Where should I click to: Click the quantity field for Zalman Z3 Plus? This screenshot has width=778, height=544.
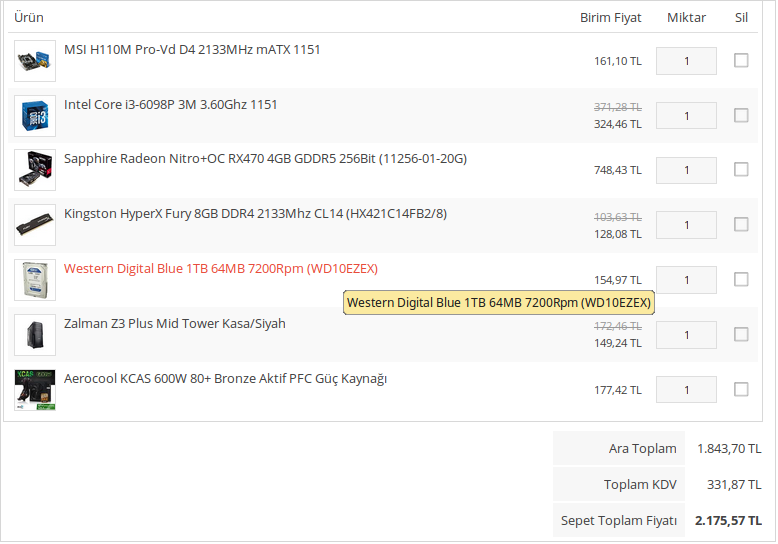pos(686,335)
